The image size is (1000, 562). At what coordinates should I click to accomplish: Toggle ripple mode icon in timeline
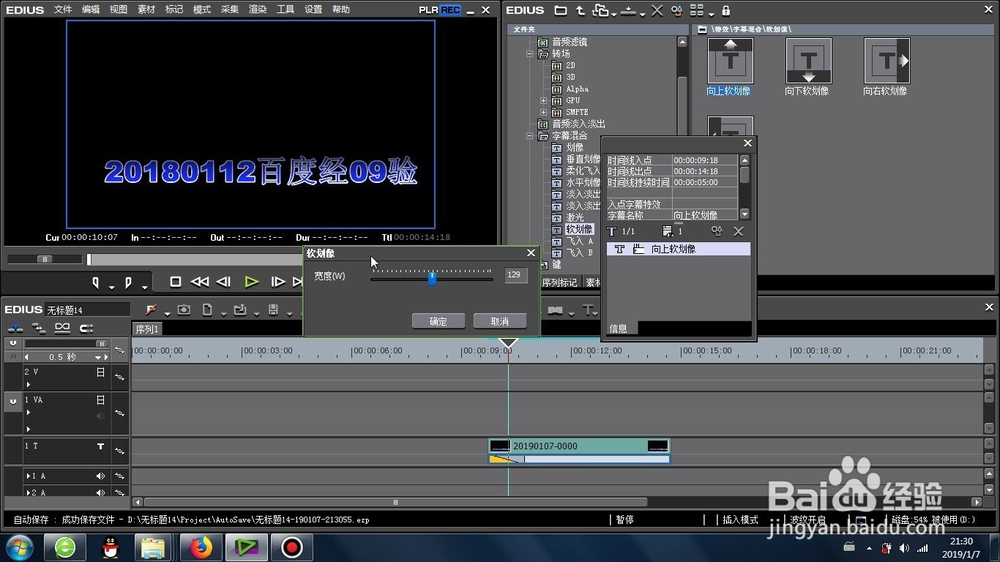[x=38, y=328]
